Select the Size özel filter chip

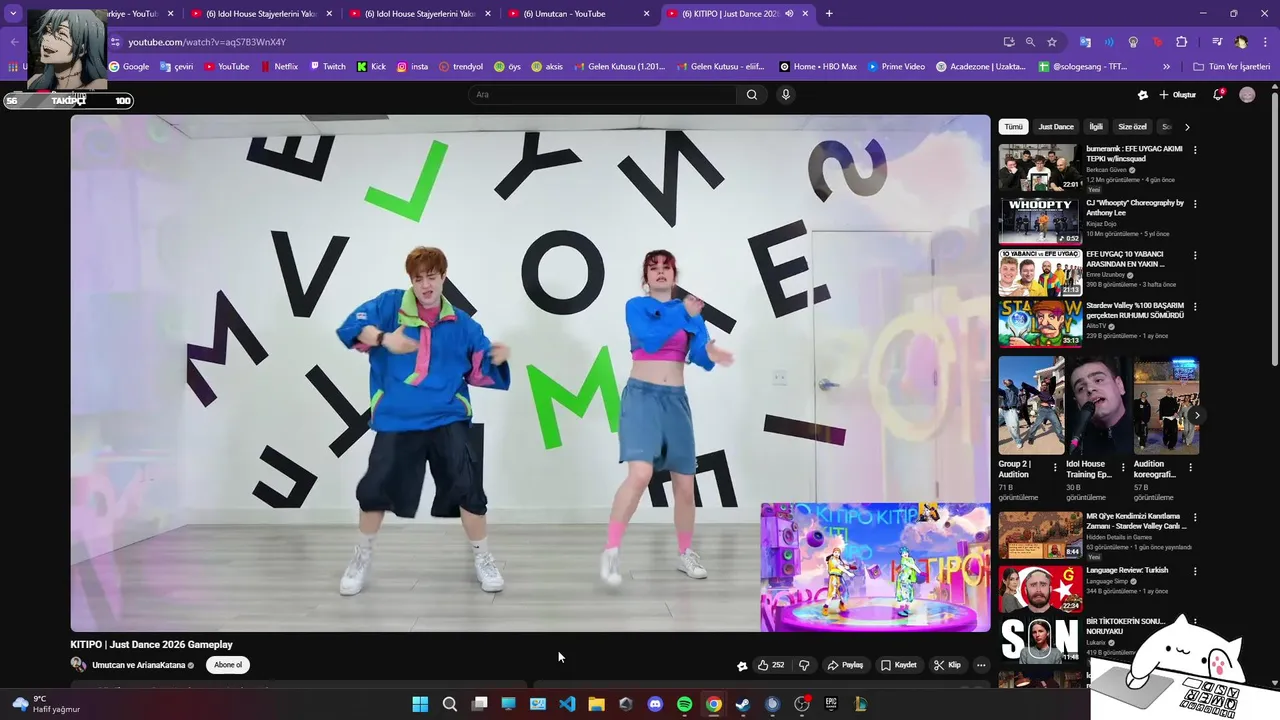tap(1132, 127)
